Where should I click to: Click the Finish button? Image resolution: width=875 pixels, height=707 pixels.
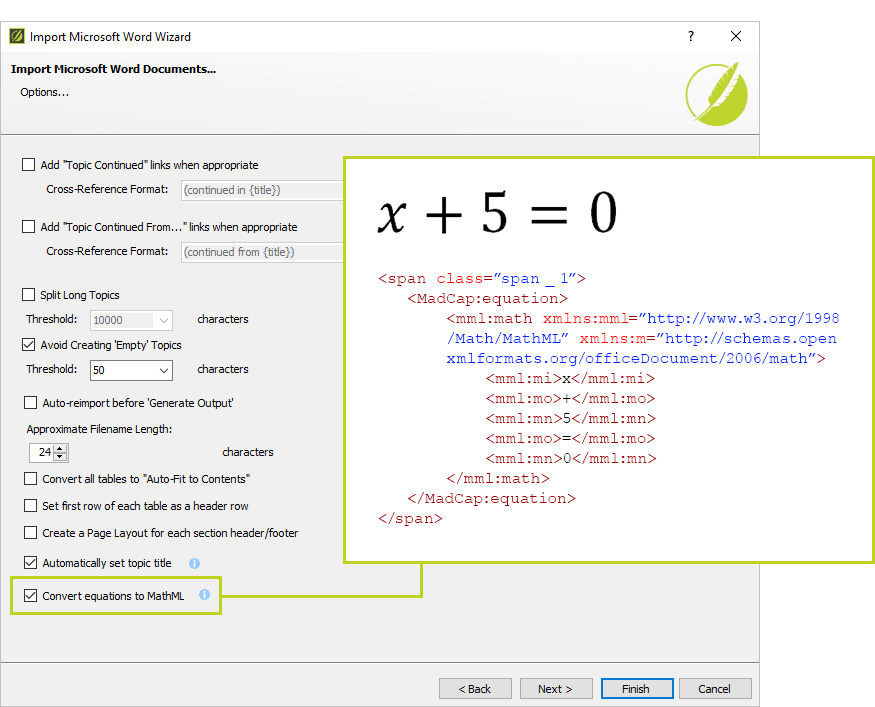pos(637,689)
